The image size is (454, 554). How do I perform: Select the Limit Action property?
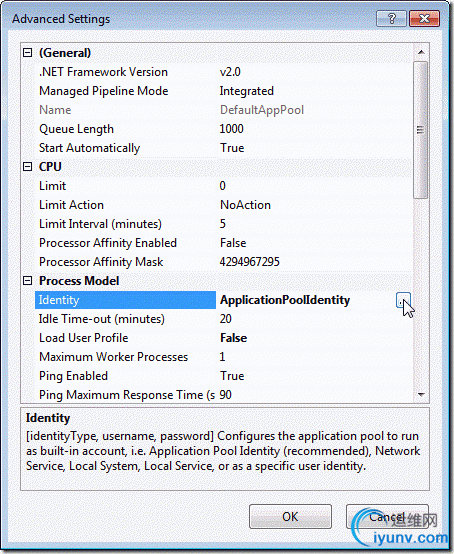(224, 205)
